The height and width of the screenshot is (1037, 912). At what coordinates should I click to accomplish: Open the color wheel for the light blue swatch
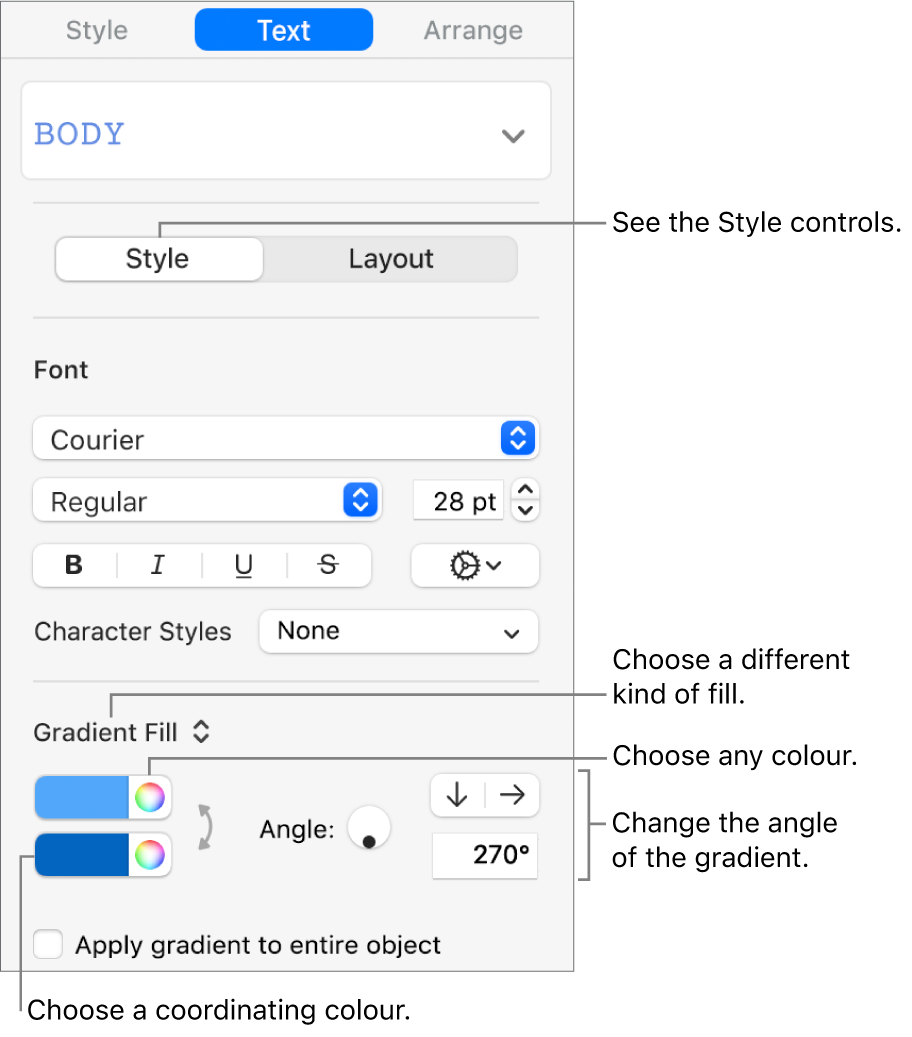coord(150,797)
